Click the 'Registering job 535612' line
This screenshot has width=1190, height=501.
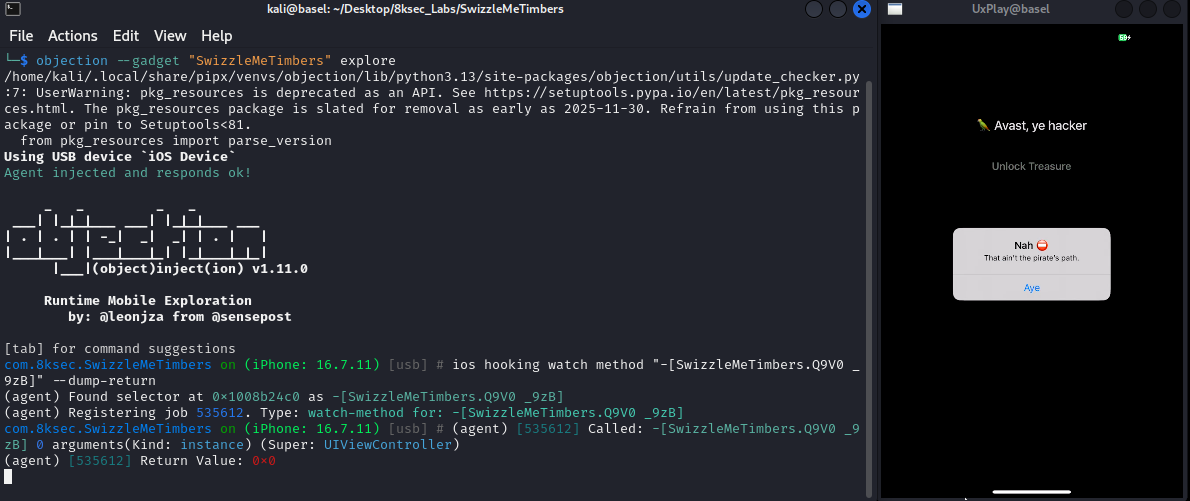click(345, 412)
